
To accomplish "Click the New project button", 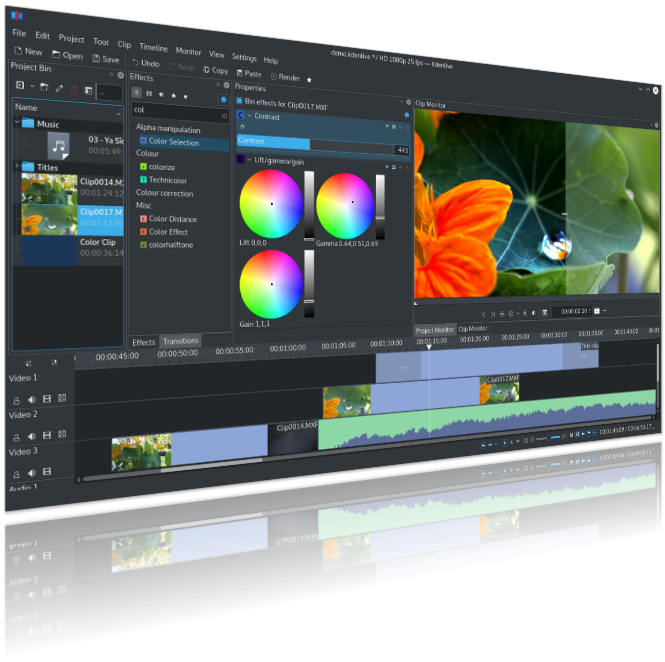I will tap(28, 51).
